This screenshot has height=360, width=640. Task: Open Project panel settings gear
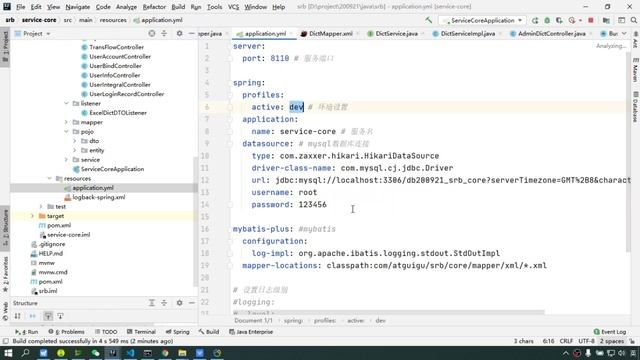(x=179, y=33)
